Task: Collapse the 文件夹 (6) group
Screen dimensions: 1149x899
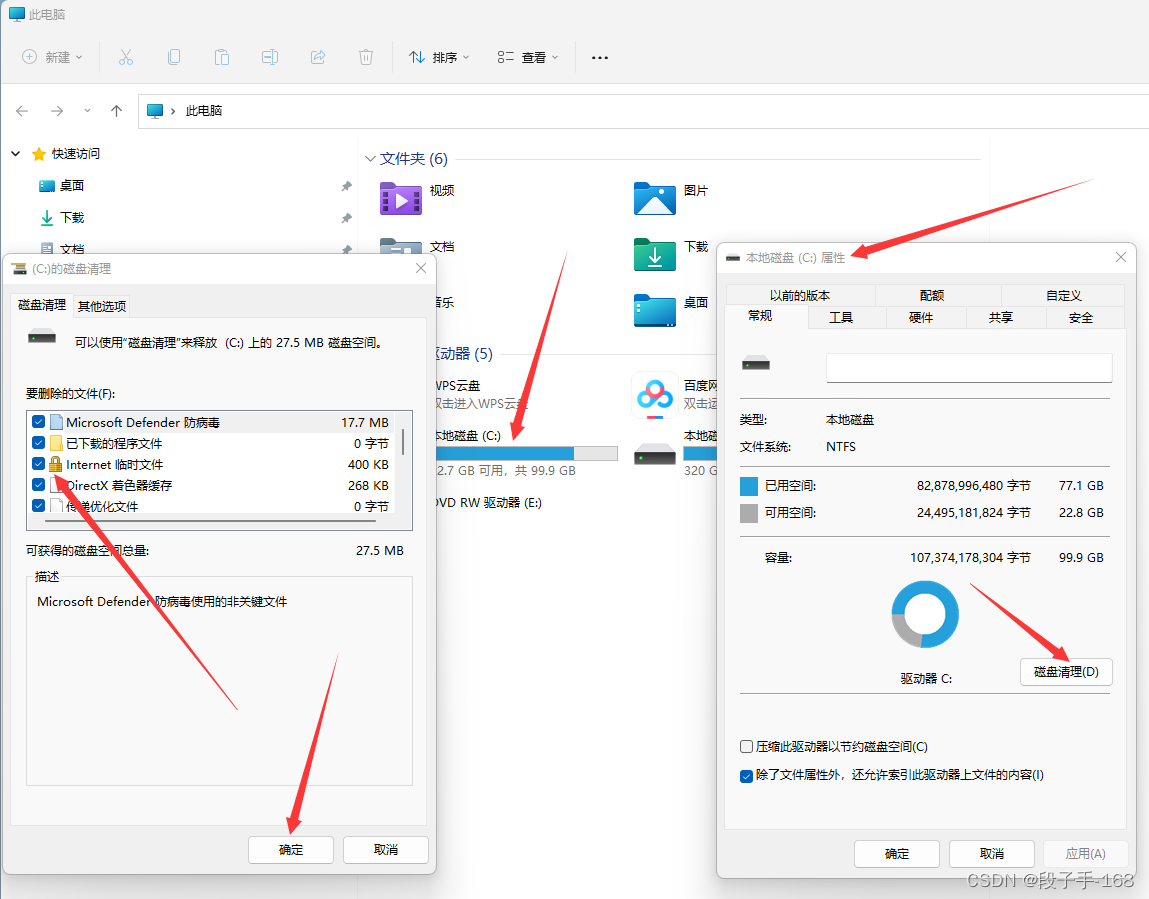Action: [370, 159]
